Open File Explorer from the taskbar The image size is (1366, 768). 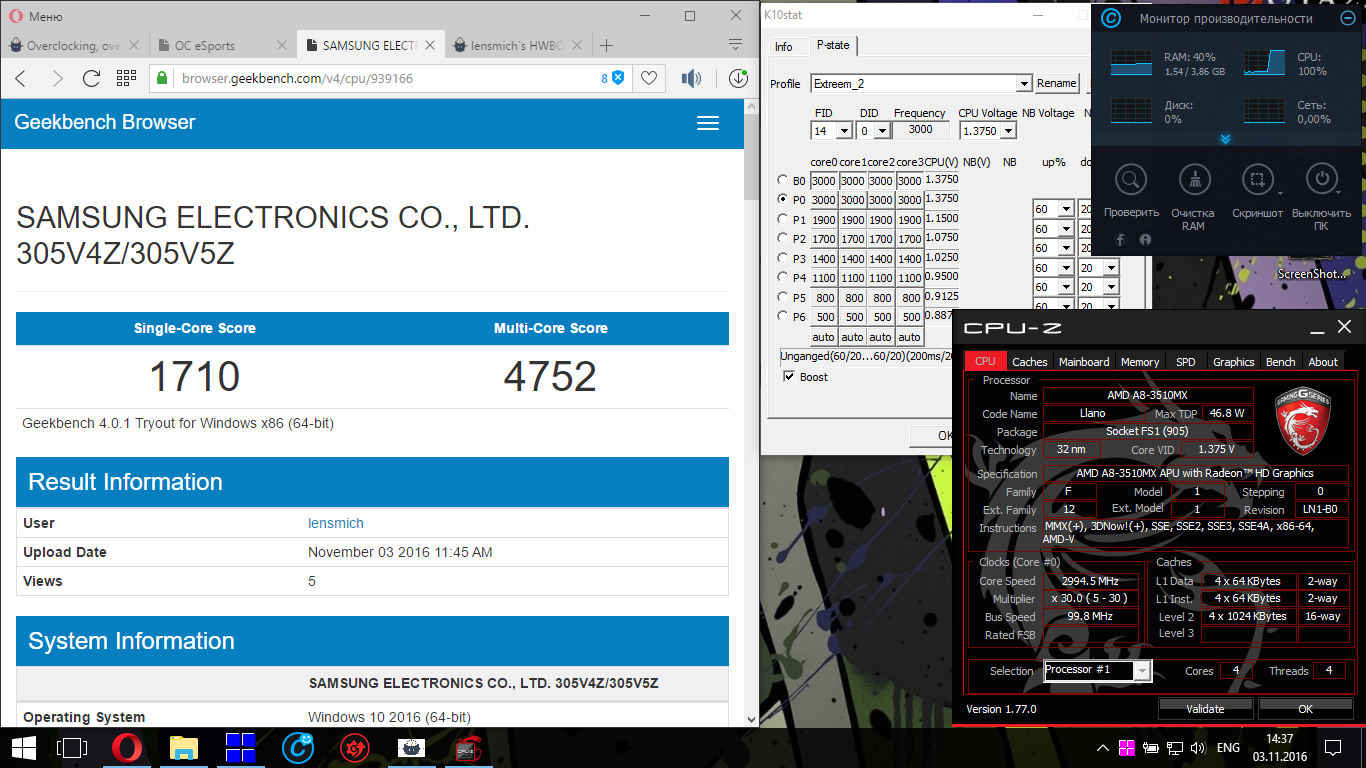point(184,748)
